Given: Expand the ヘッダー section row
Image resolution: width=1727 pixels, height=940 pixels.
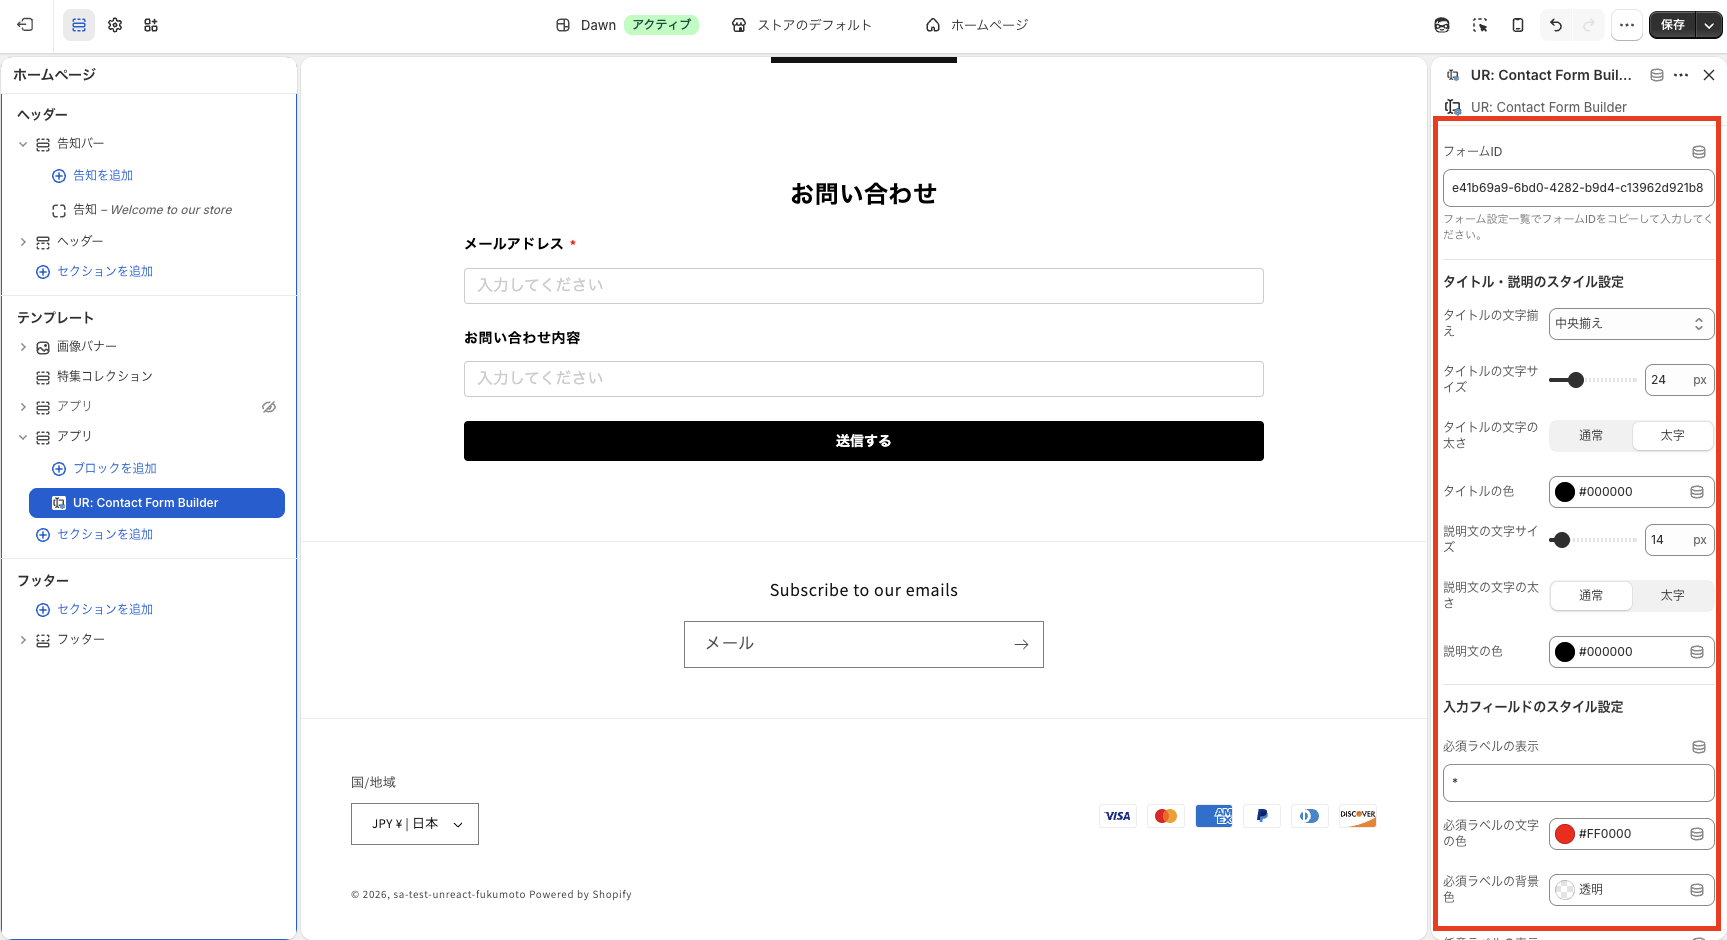Looking at the screenshot, I should click(23, 242).
